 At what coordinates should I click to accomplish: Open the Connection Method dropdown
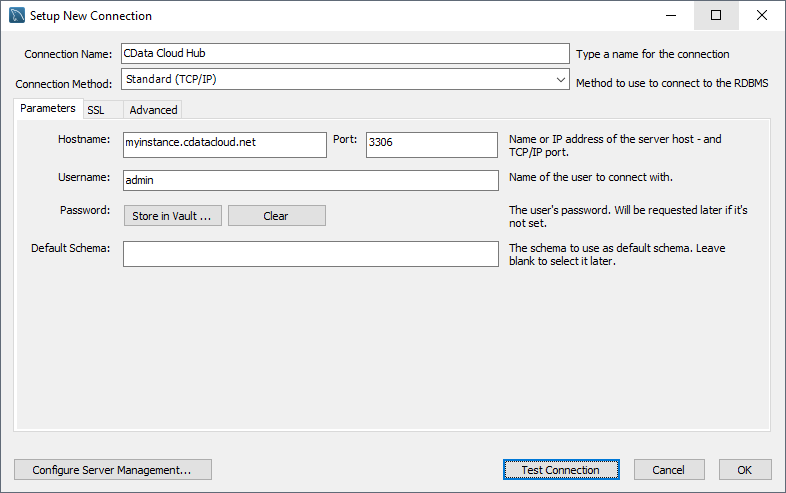tap(345, 79)
